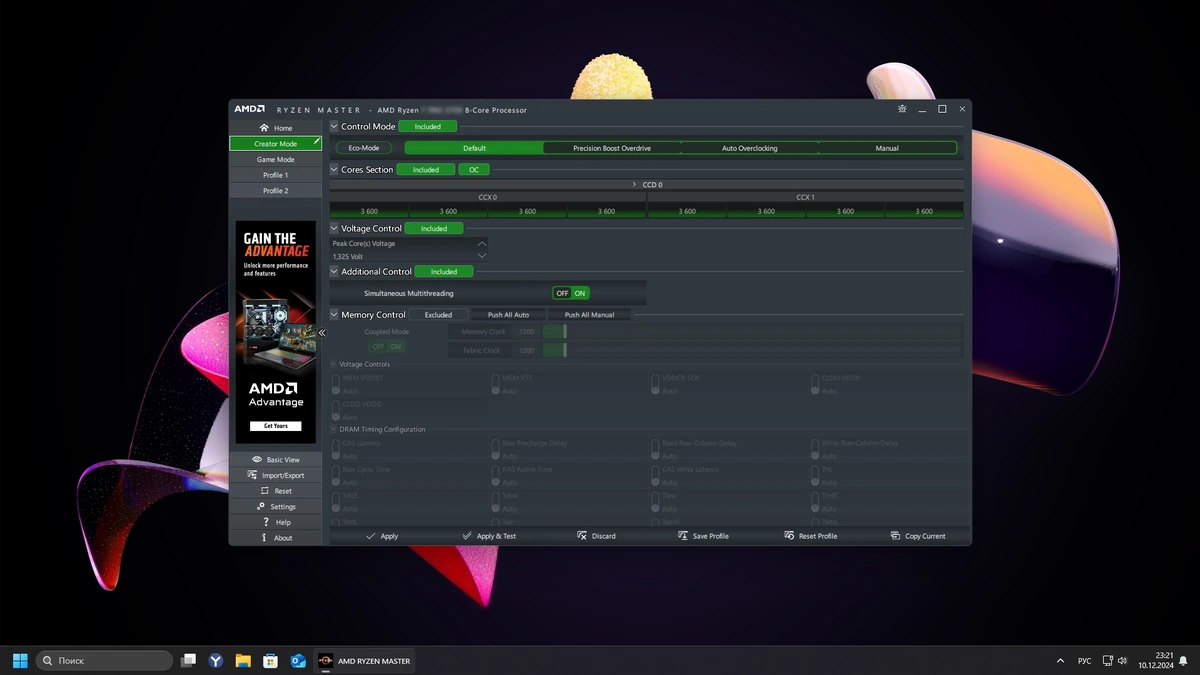This screenshot has width=1200, height=675.
Task: Collapse the Memory Control section
Action: [335, 315]
